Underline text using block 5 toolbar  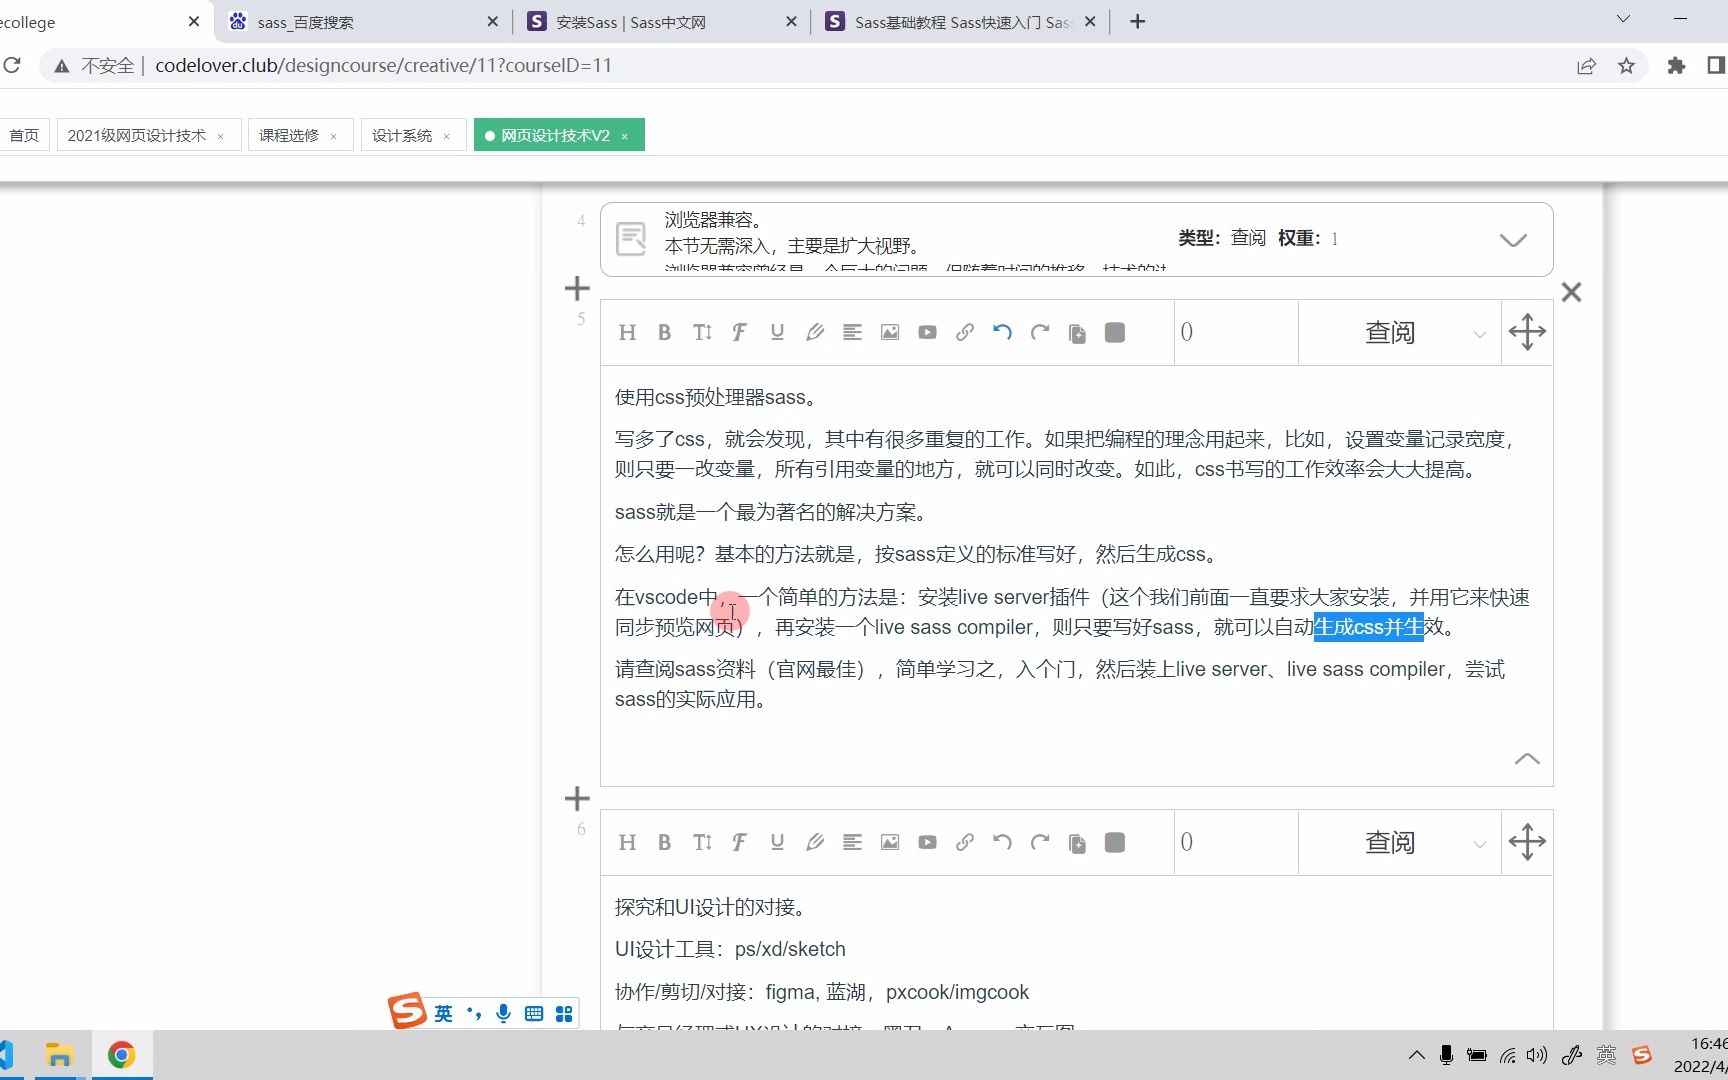tap(777, 333)
